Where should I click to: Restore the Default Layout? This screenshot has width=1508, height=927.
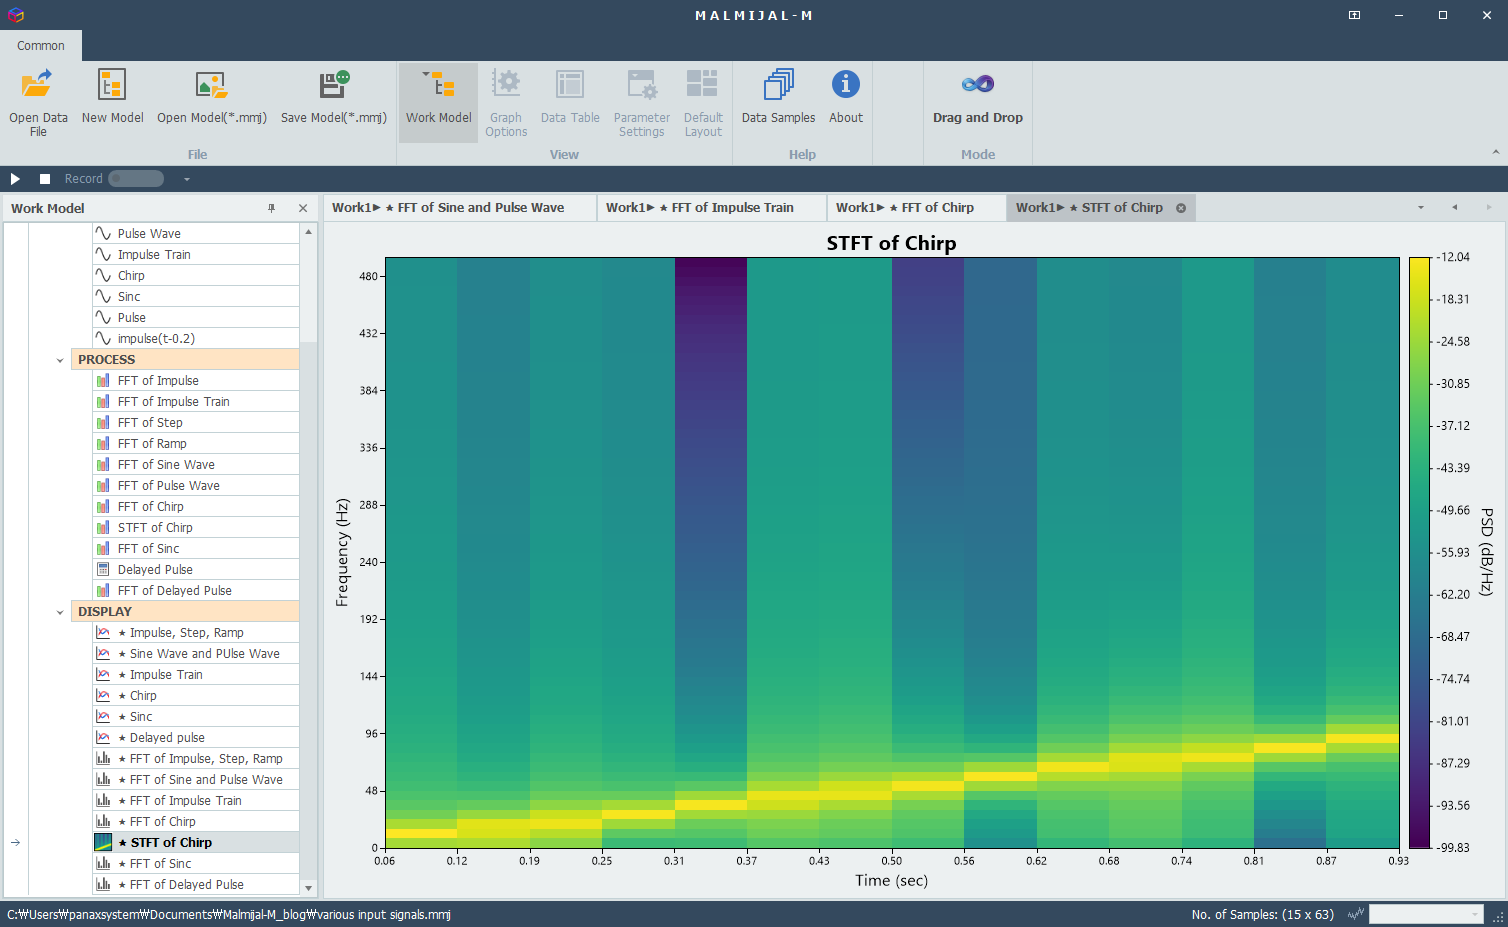coord(703,102)
